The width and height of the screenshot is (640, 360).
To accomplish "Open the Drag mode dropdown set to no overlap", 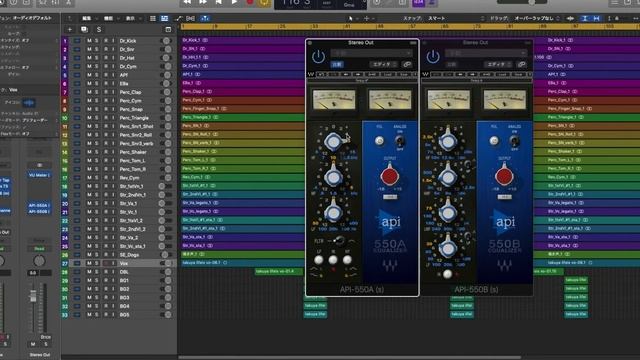I will (537, 18).
